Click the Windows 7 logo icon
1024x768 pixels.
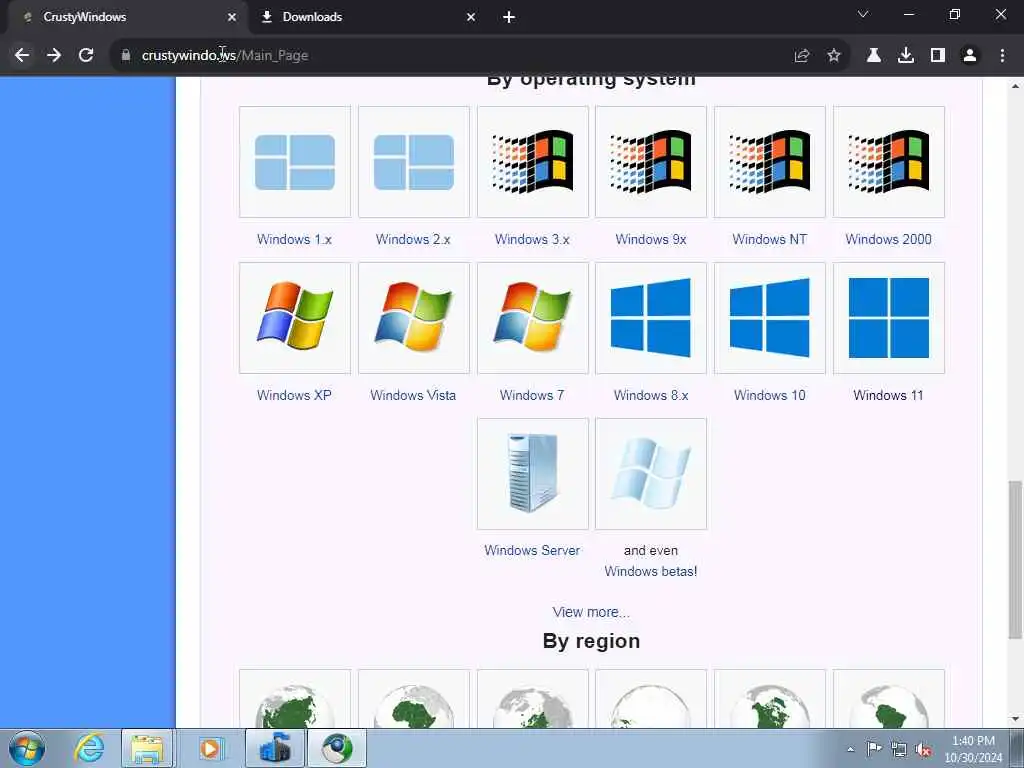(532, 318)
